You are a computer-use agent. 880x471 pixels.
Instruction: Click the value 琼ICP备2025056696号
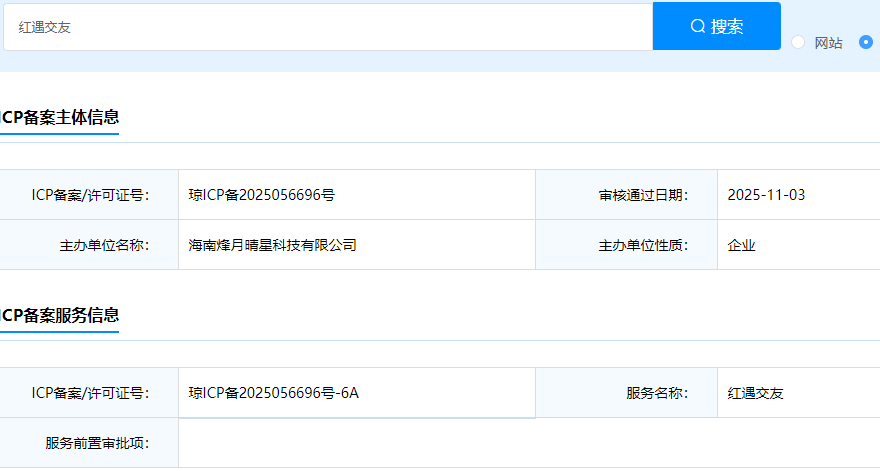[262, 195]
